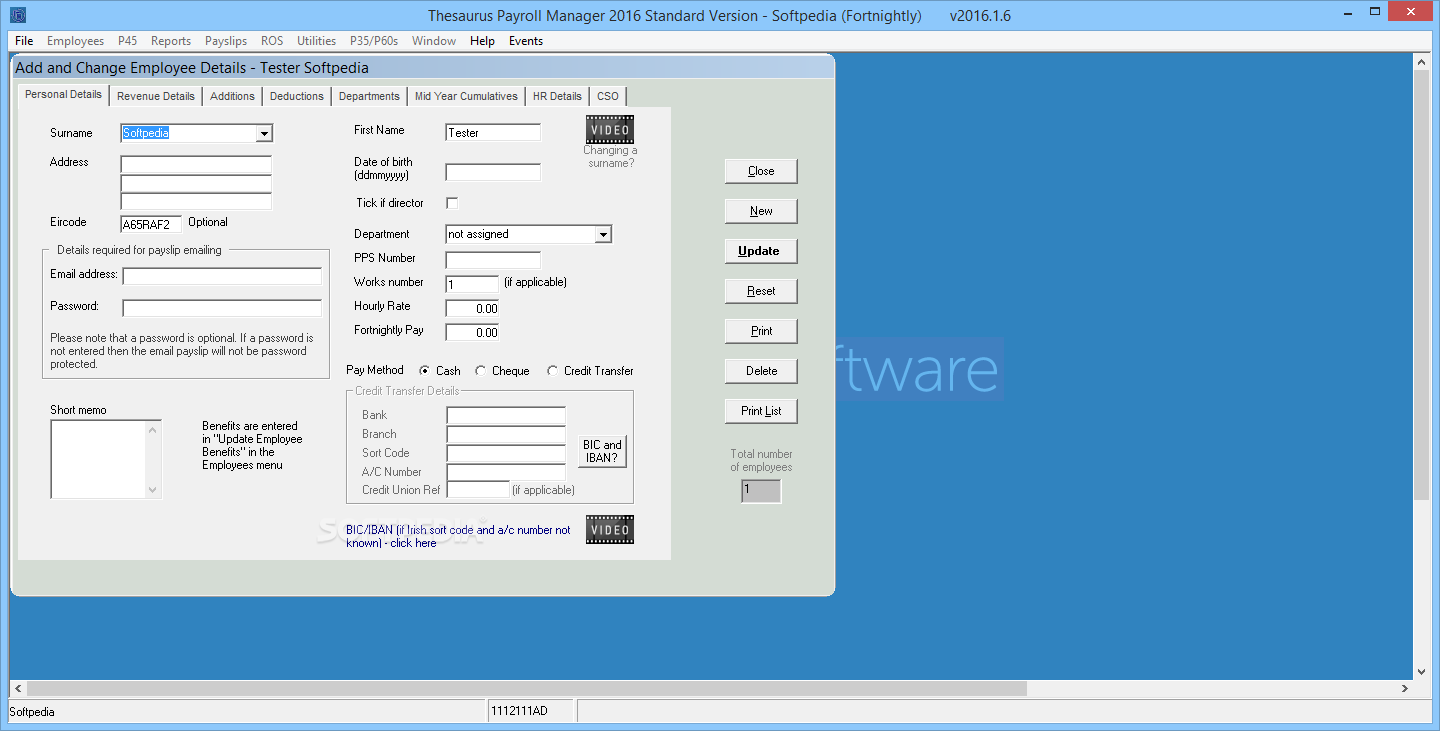Switch to the CSO tab

(608, 96)
